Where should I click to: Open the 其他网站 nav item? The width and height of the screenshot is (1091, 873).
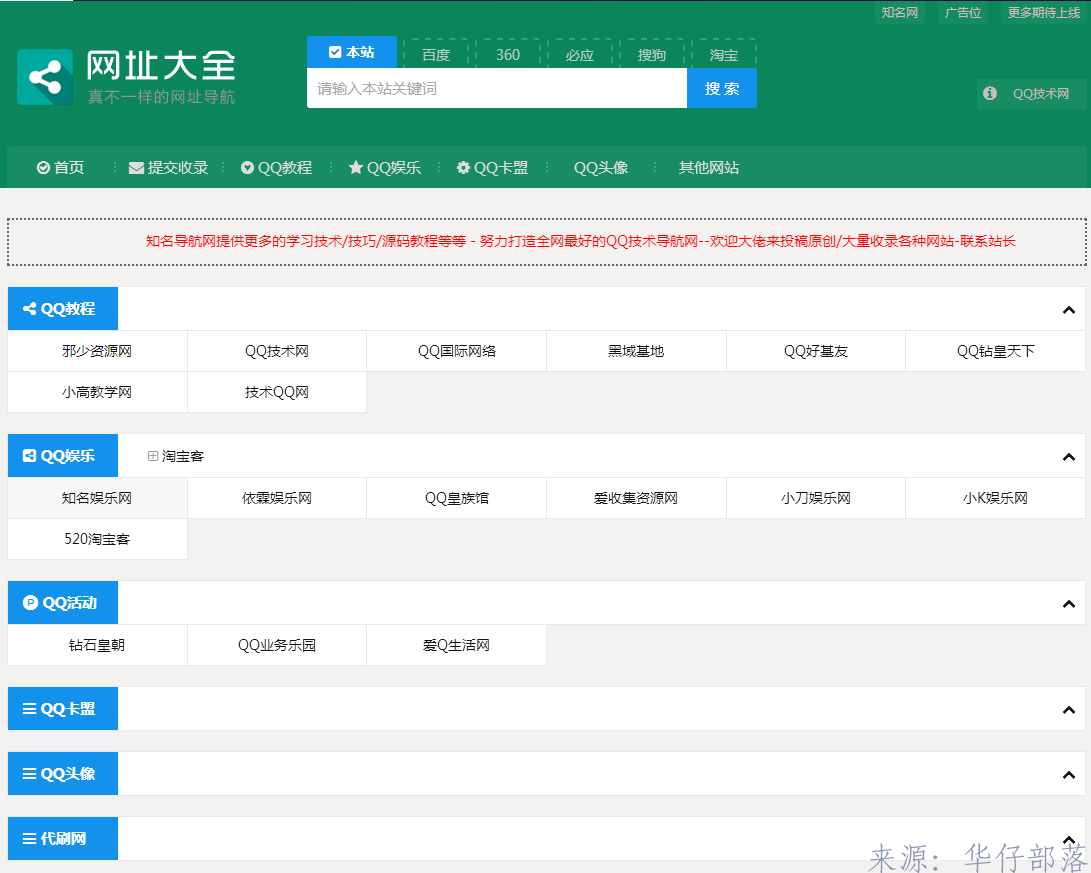coord(709,168)
